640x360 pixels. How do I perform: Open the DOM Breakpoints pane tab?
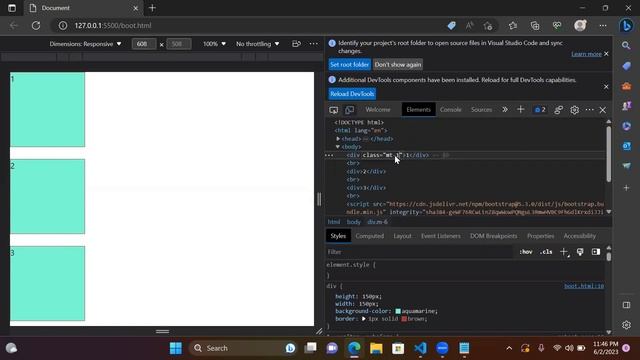coord(493,236)
